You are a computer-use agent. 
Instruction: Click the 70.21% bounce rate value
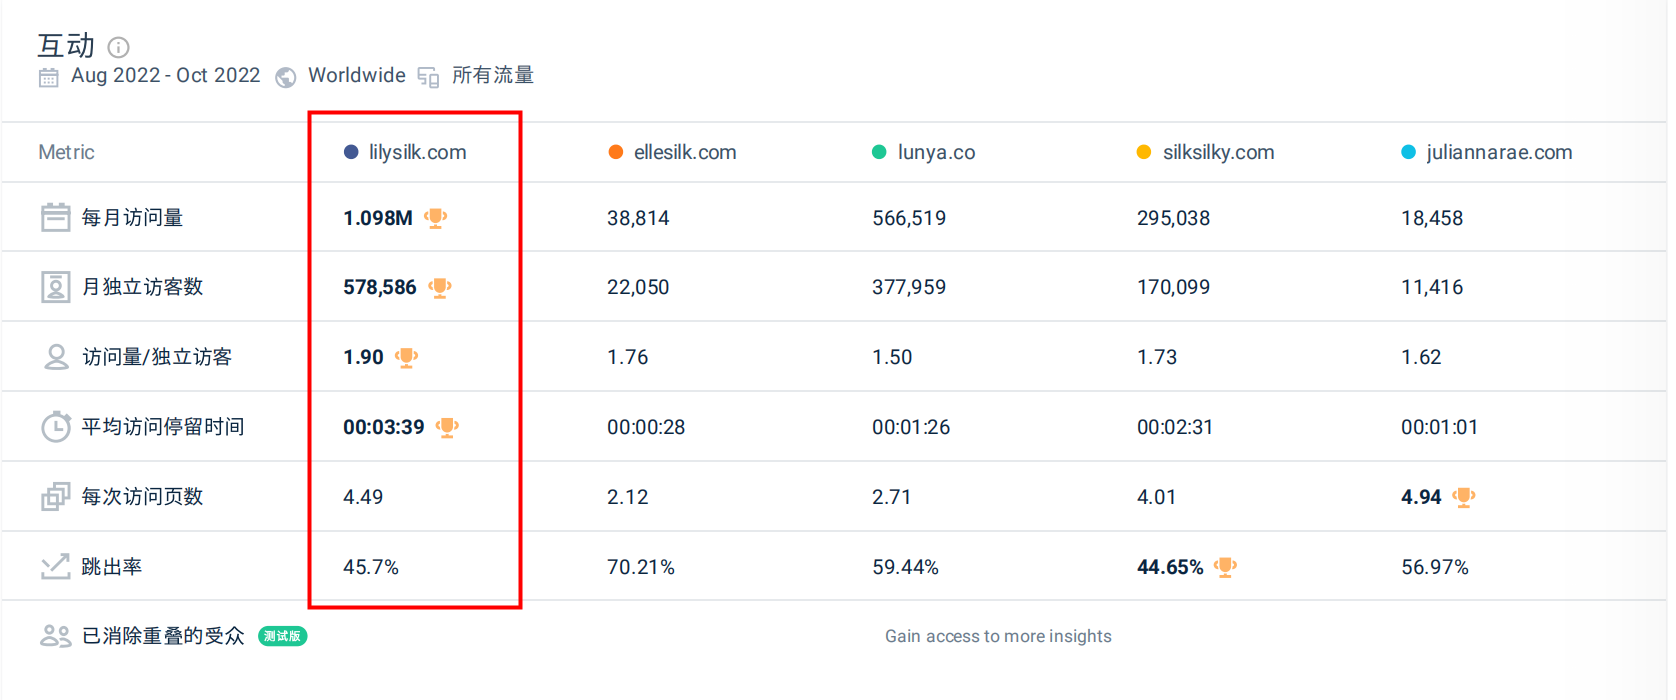[x=641, y=567]
